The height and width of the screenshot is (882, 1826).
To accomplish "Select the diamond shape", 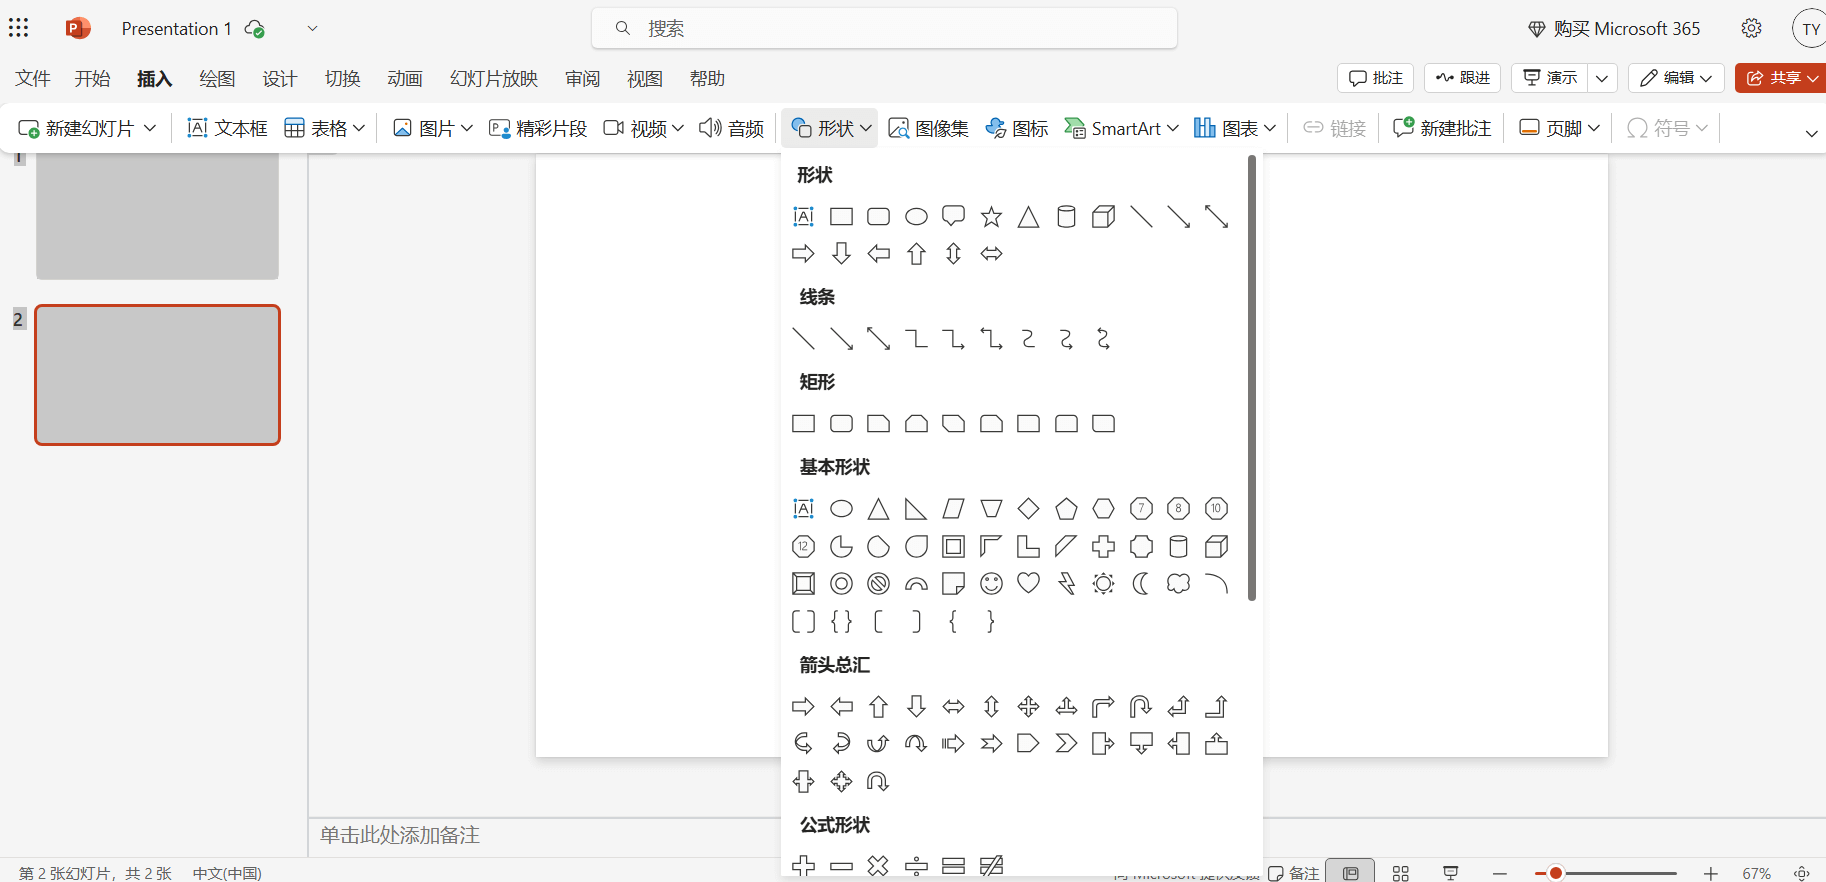I will point(1028,509).
